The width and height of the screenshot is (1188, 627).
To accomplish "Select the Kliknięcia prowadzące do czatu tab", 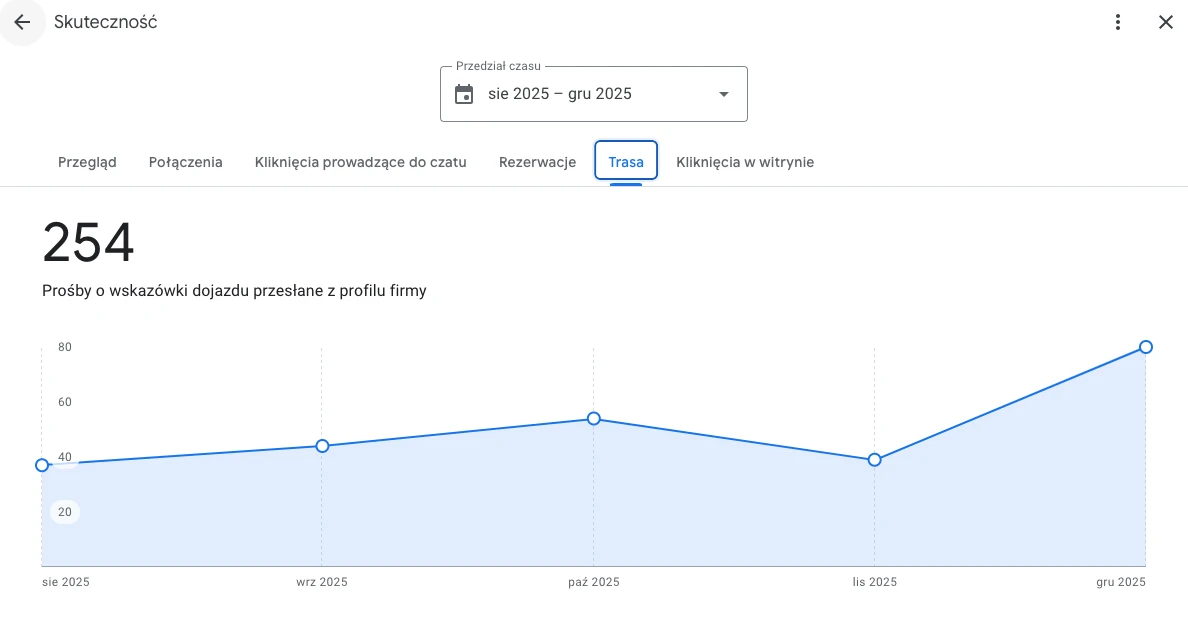I will (360, 162).
